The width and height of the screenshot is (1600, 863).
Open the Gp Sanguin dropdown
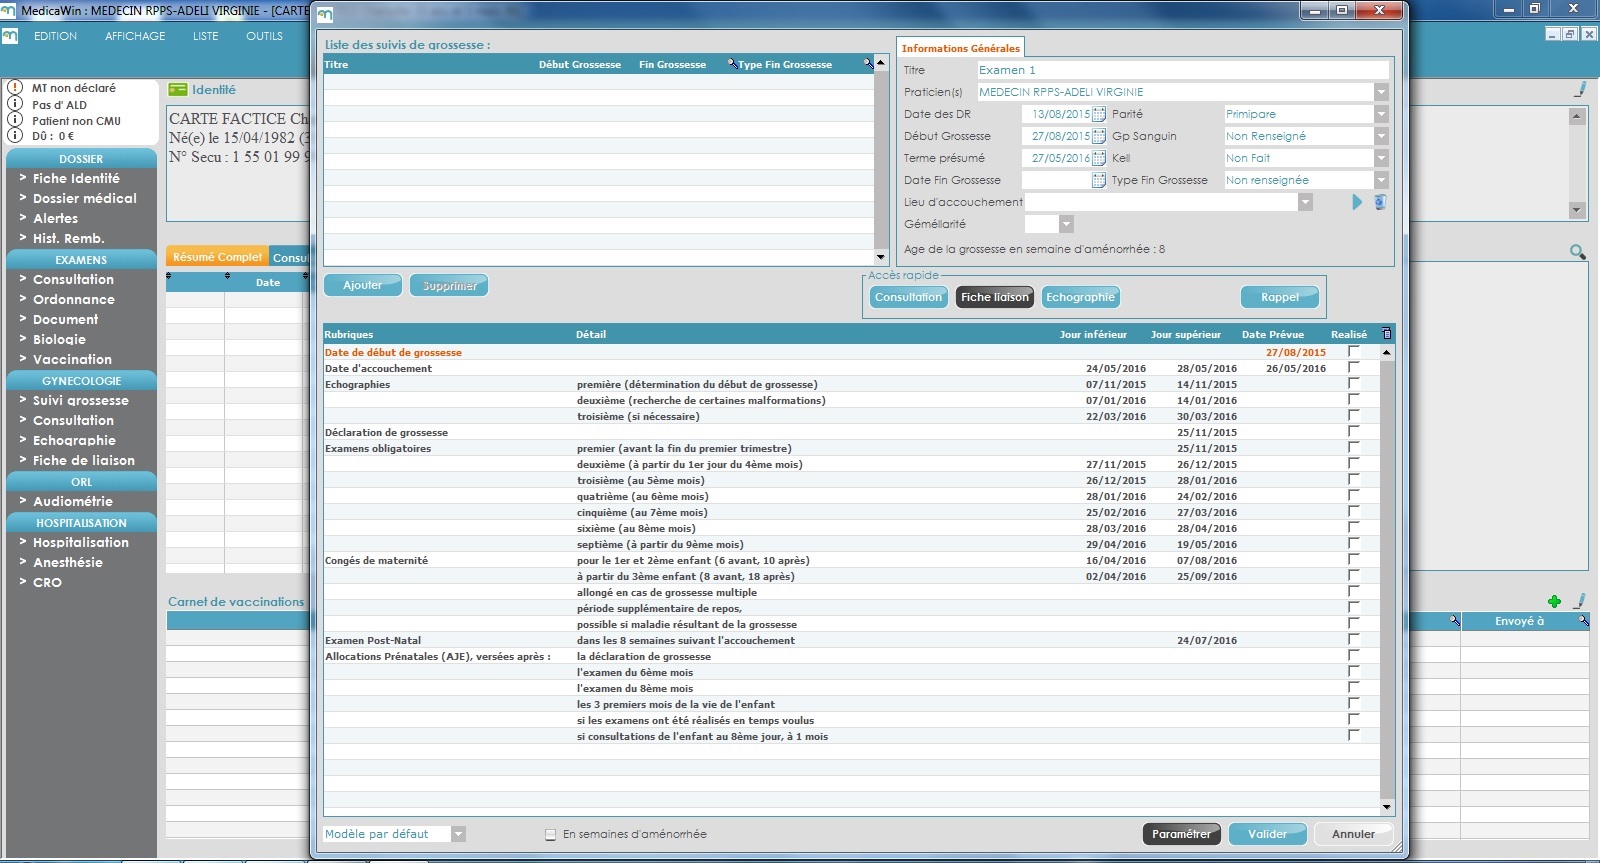(x=1381, y=136)
